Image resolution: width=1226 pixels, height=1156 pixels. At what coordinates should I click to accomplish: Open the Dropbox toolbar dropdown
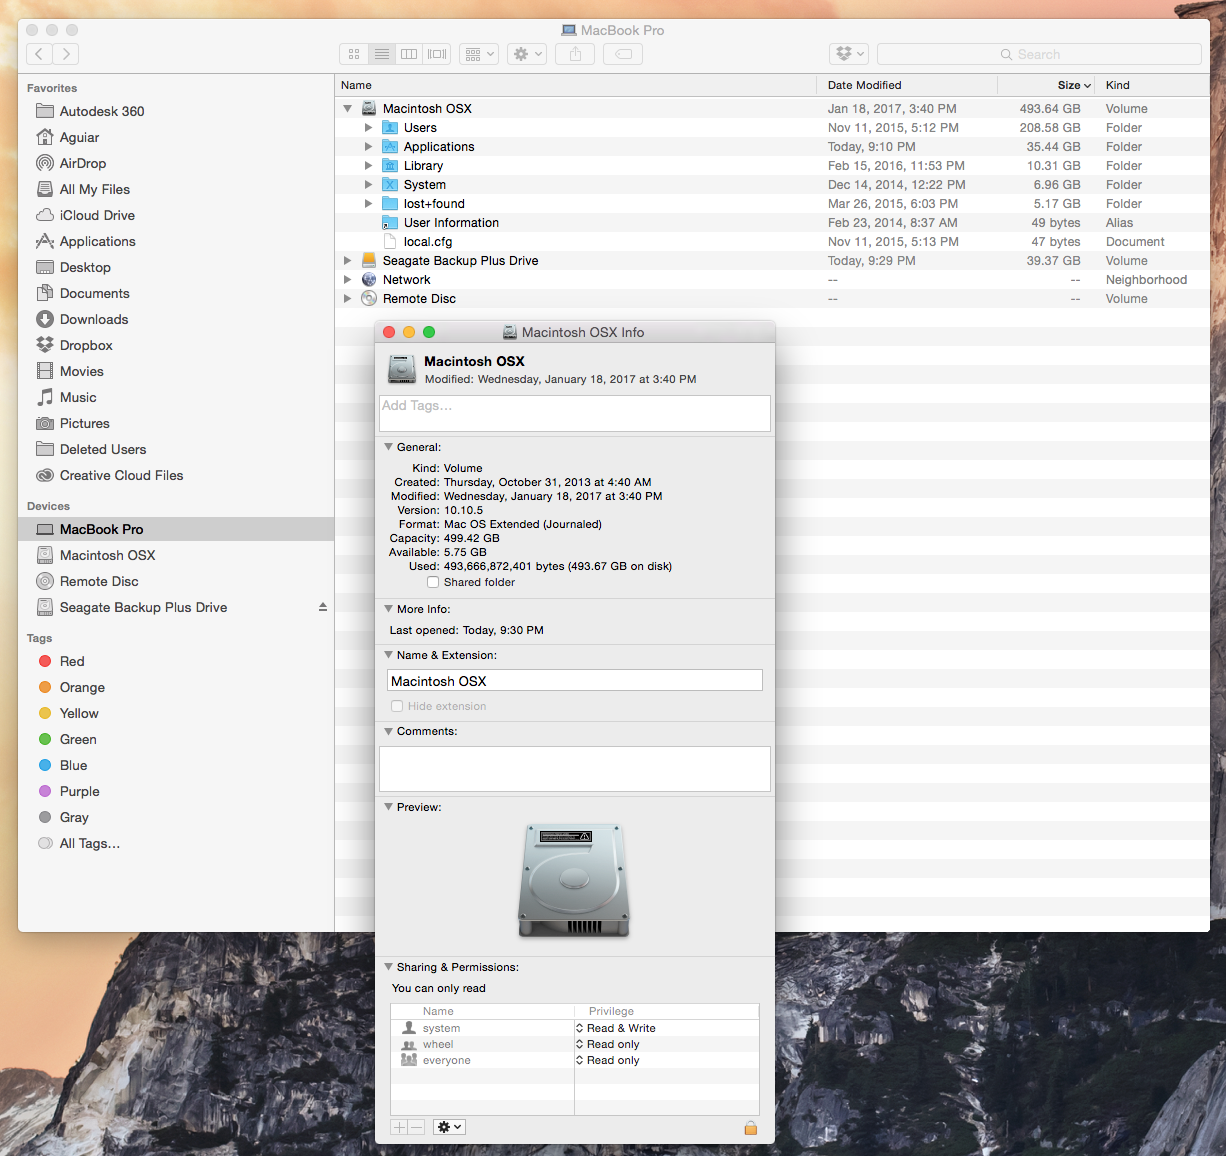(x=849, y=54)
